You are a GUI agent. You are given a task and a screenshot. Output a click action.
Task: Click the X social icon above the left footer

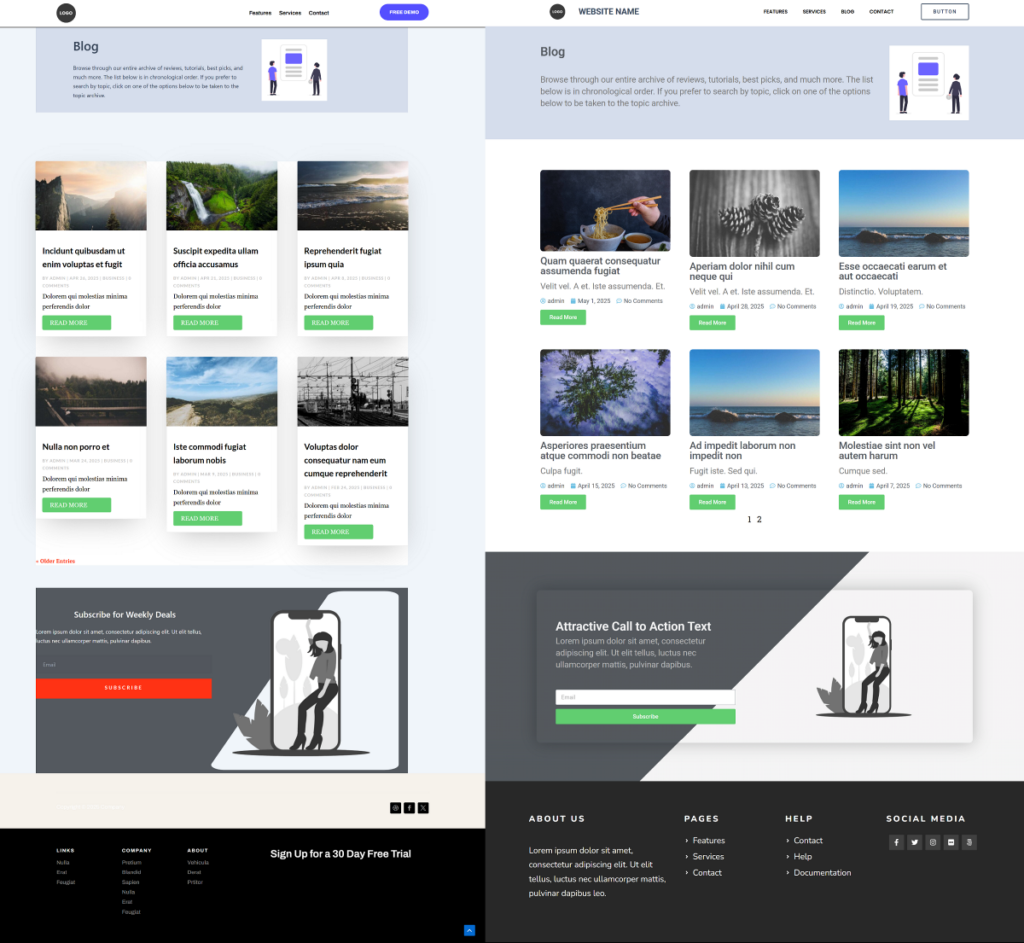click(423, 807)
